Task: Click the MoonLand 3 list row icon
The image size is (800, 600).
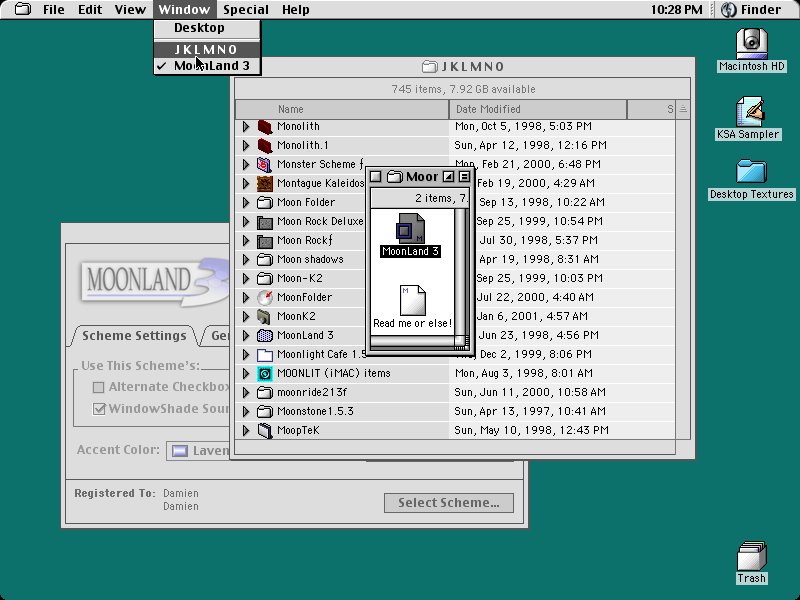Action: click(x=264, y=335)
